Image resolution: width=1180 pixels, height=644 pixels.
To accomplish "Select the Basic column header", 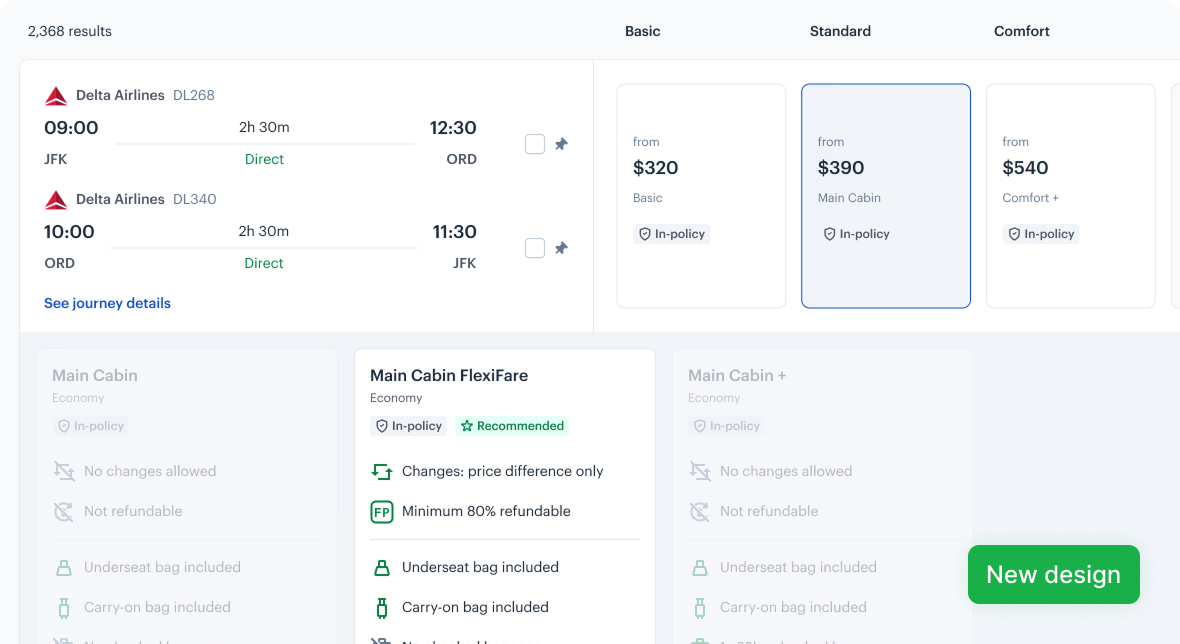I will 642,31.
